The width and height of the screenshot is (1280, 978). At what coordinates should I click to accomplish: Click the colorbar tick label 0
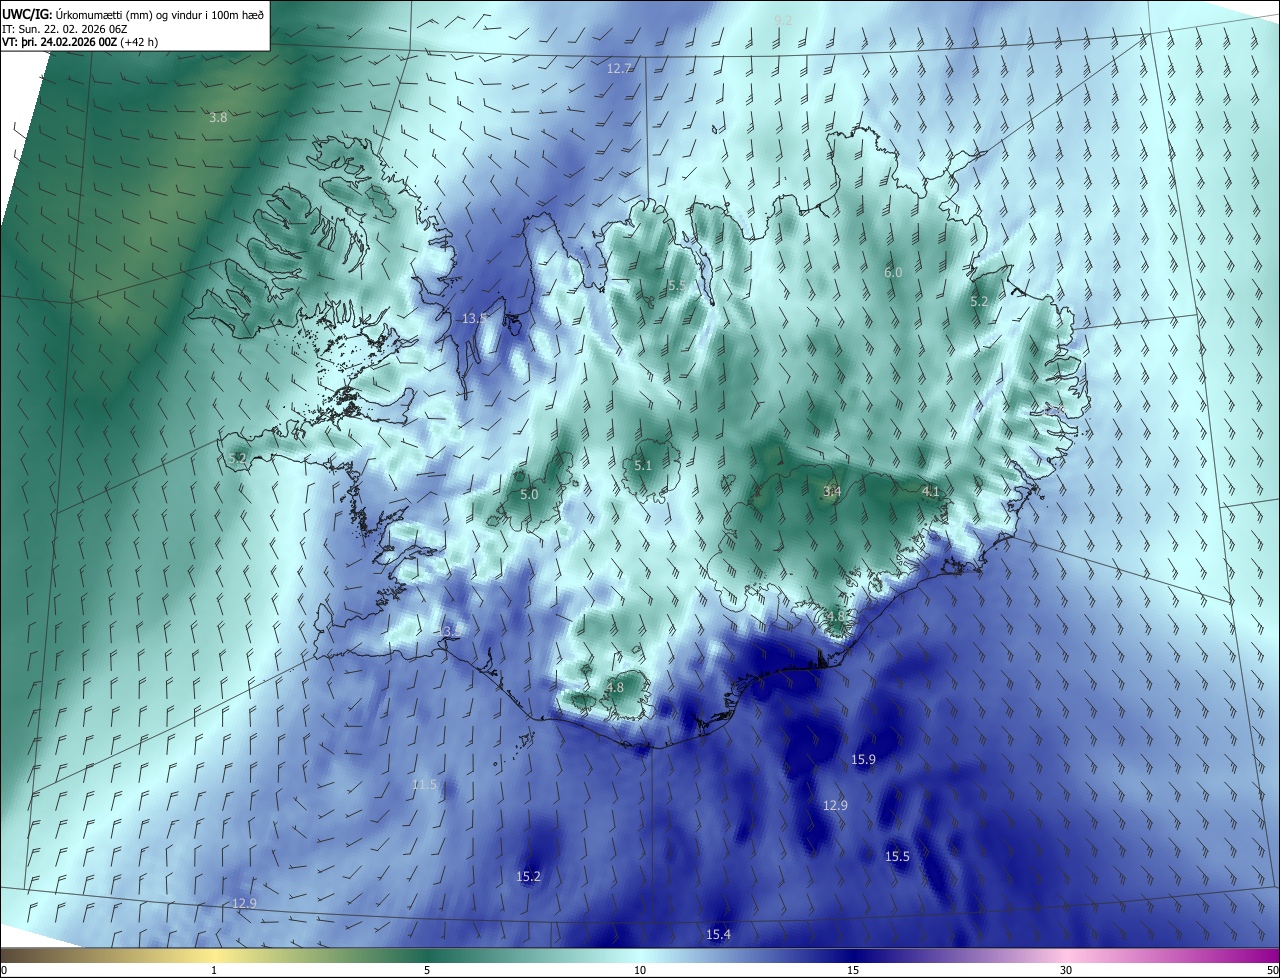4,970
